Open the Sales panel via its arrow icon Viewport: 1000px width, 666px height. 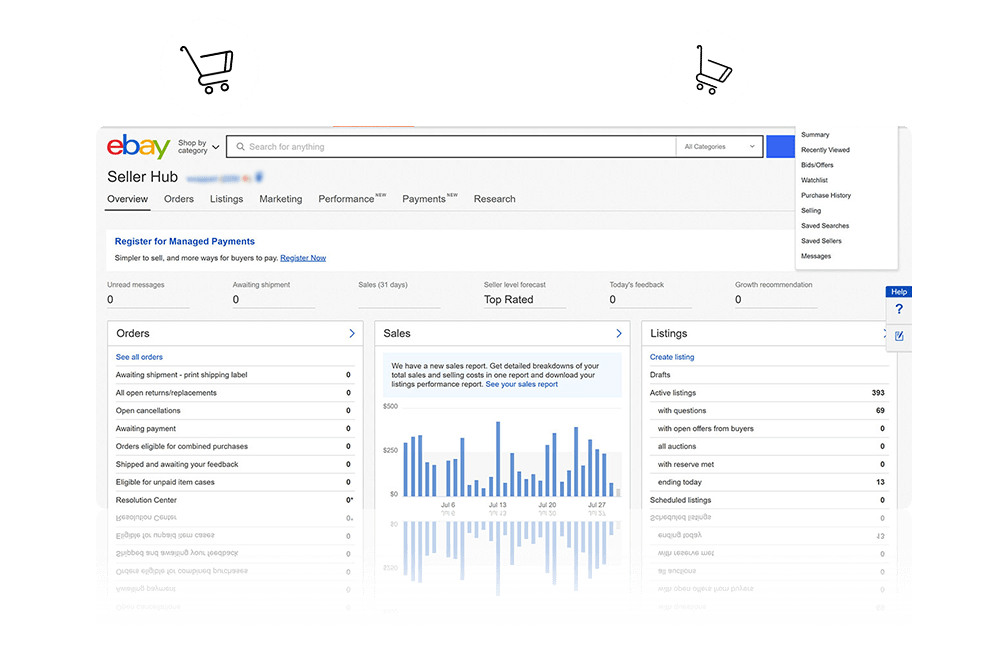point(617,333)
